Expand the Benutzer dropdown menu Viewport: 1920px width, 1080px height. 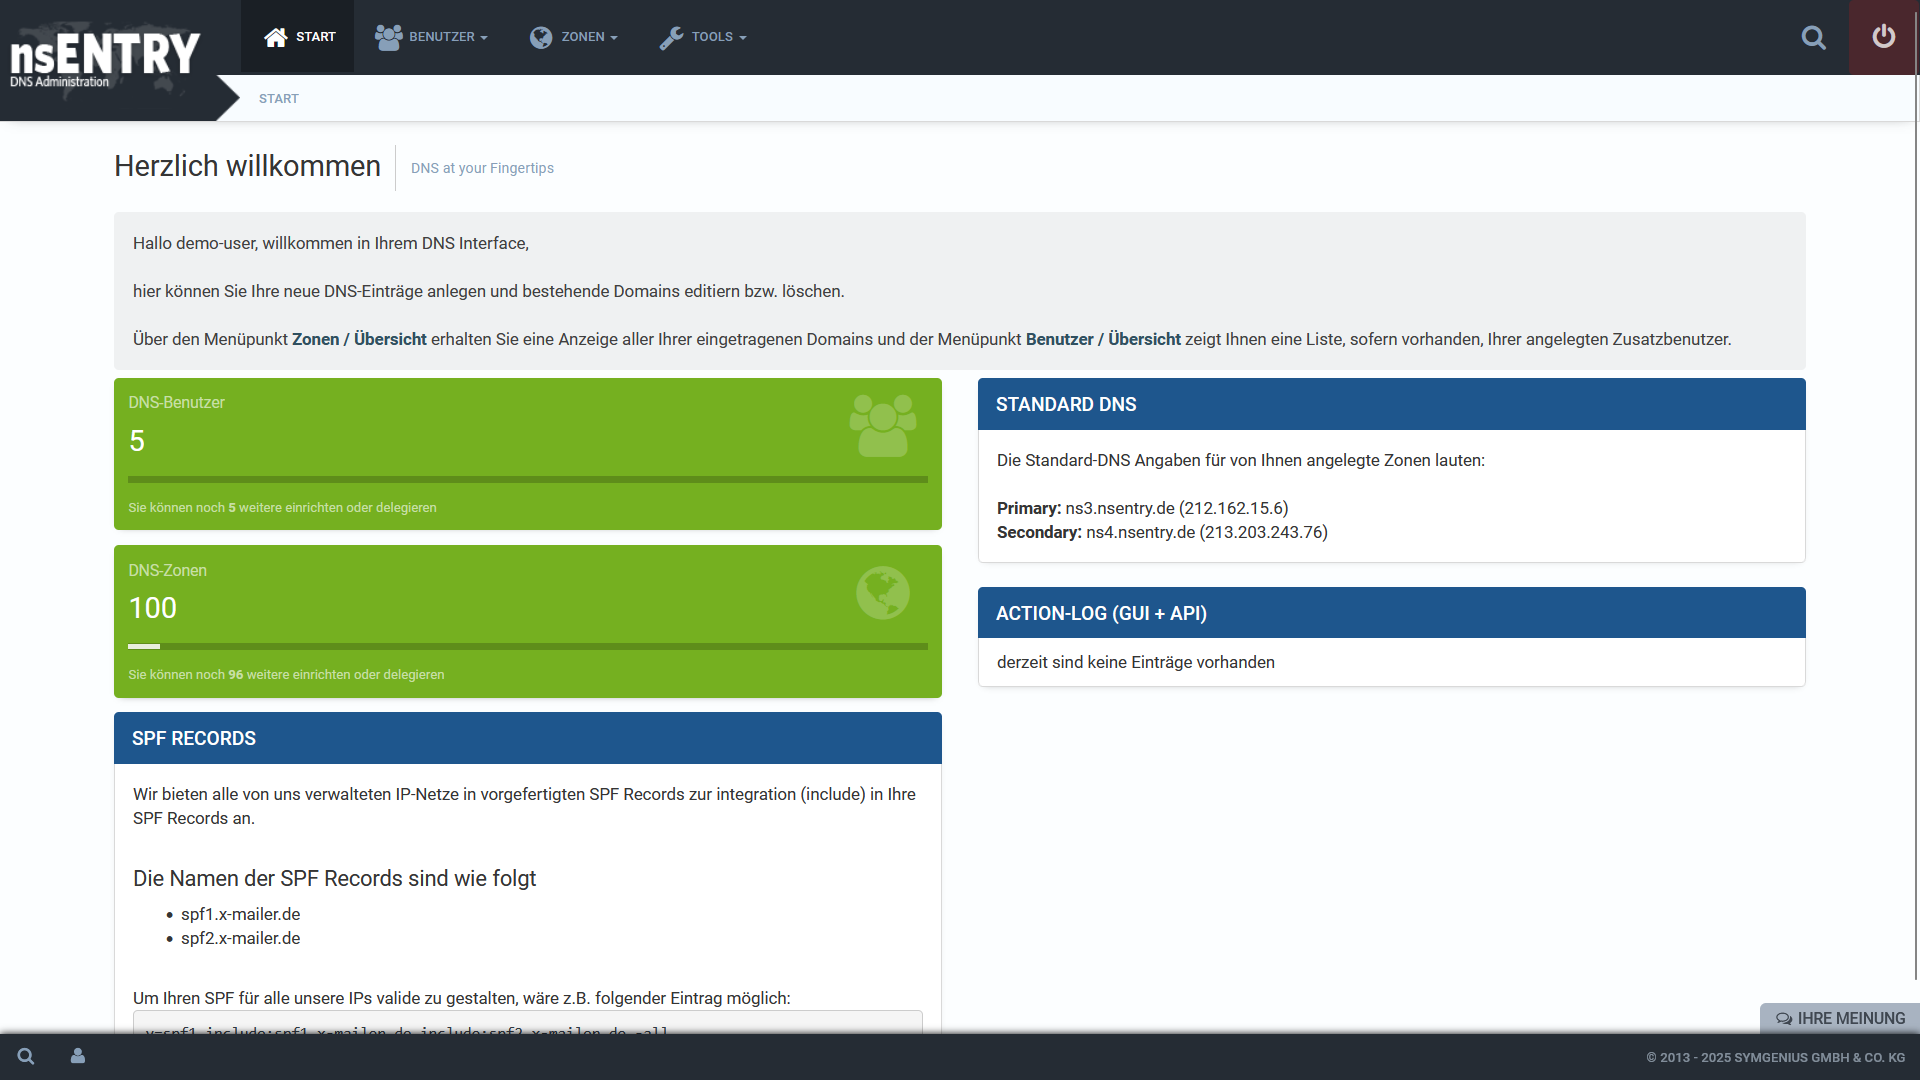pyautogui.click(x=442, y=37)
